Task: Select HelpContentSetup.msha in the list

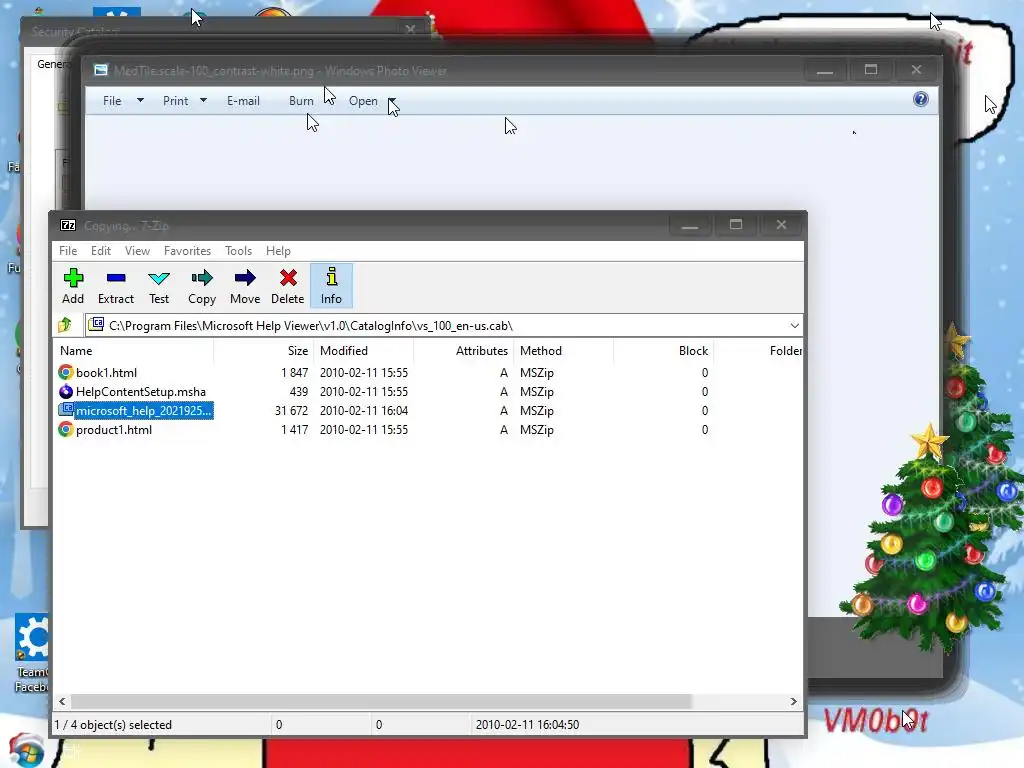Action: click(x=140, y=391)
